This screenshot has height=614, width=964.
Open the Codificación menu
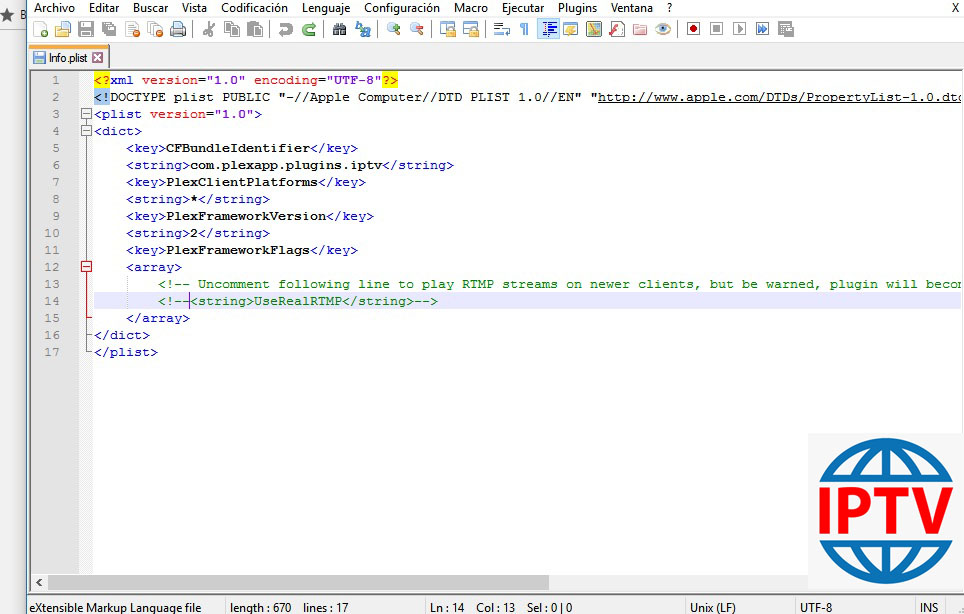click(x=254, y=8)
